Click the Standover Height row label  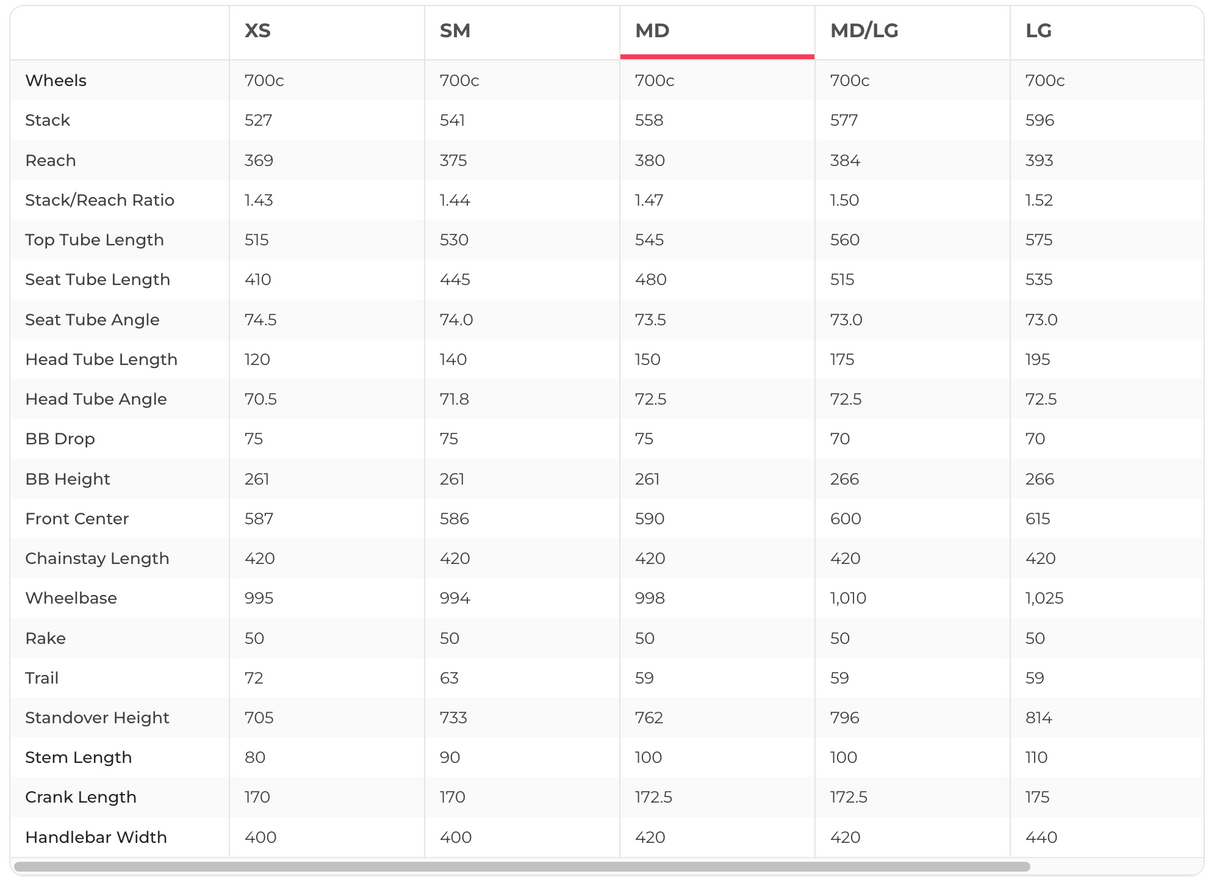pos(97,718)
